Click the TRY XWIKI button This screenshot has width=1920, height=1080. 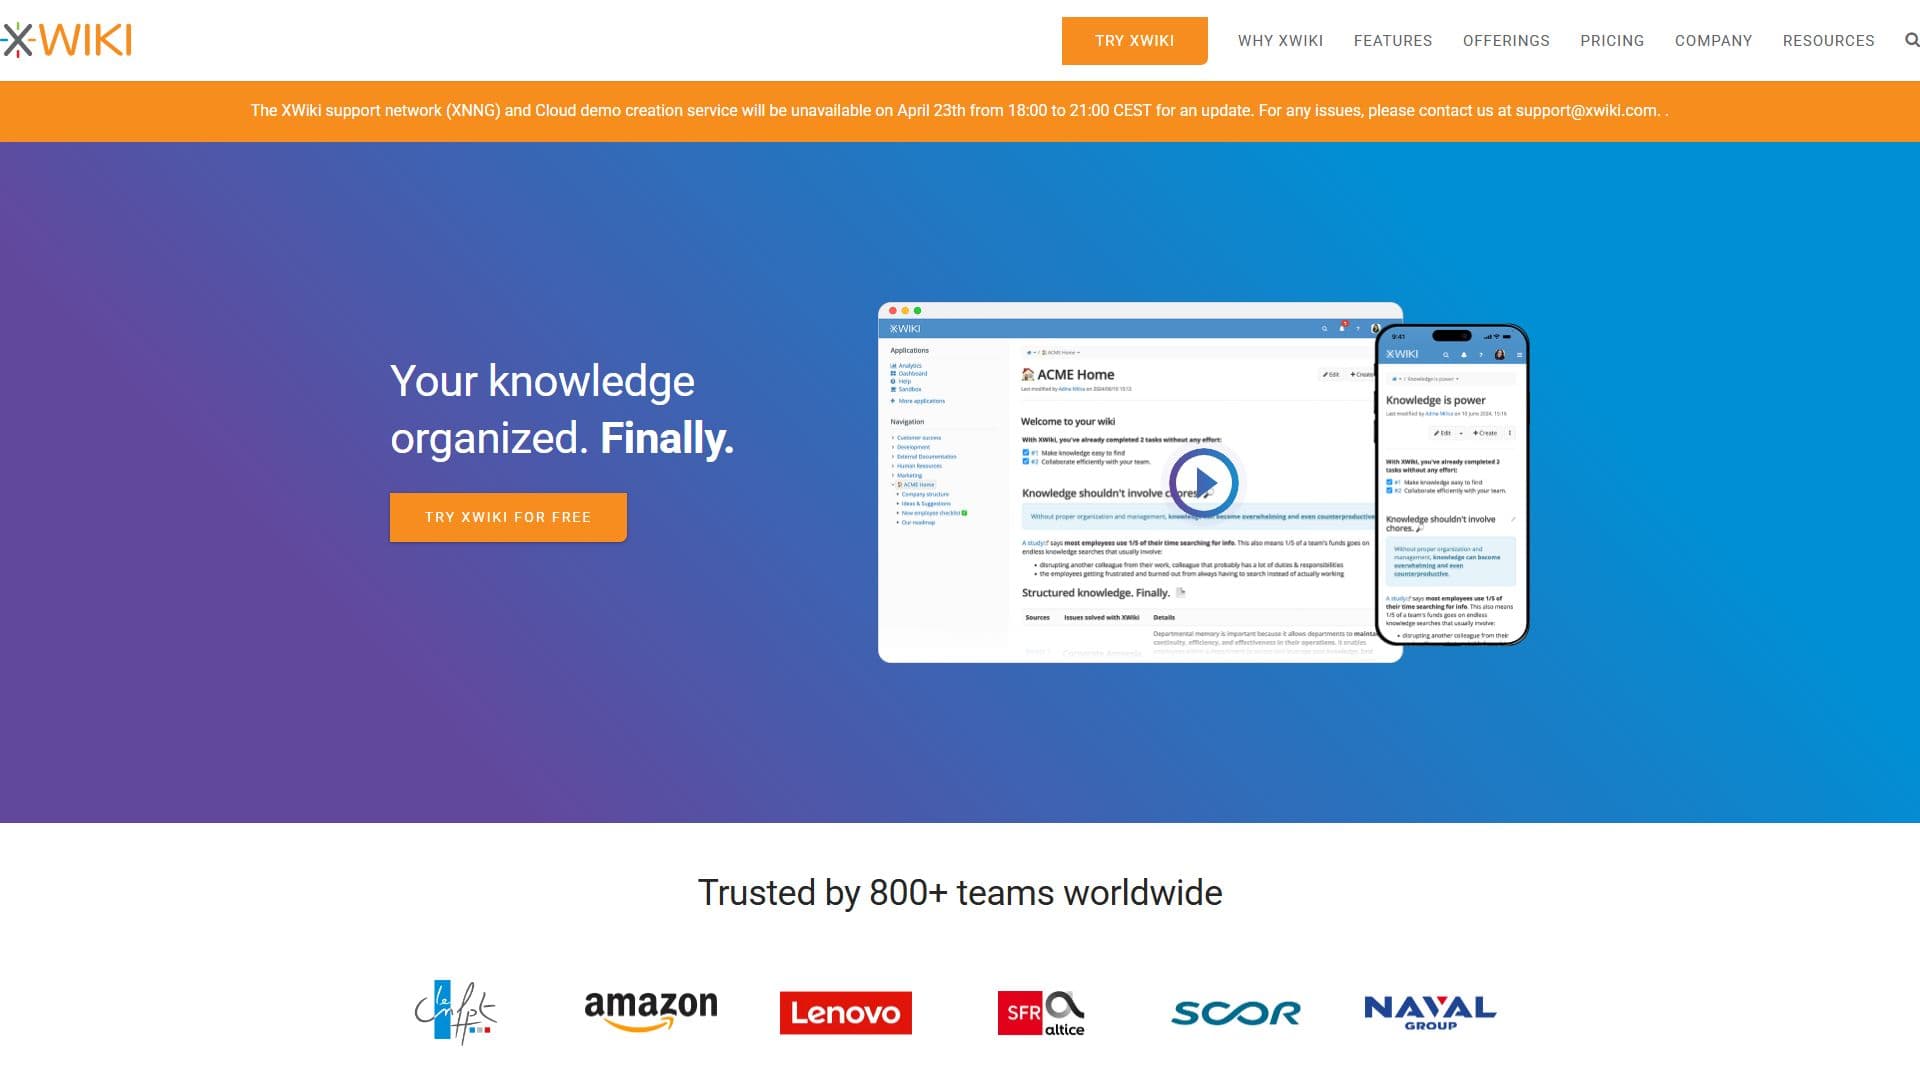(1134, 41)
